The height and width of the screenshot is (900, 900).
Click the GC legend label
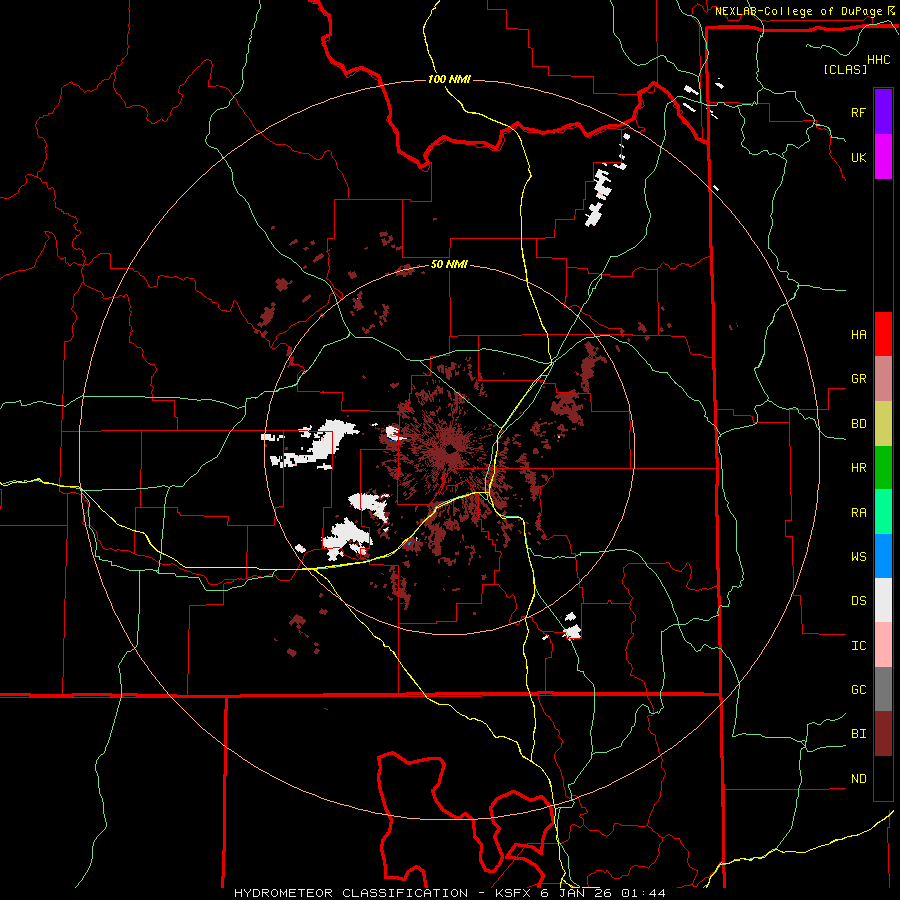click(858, 690)
